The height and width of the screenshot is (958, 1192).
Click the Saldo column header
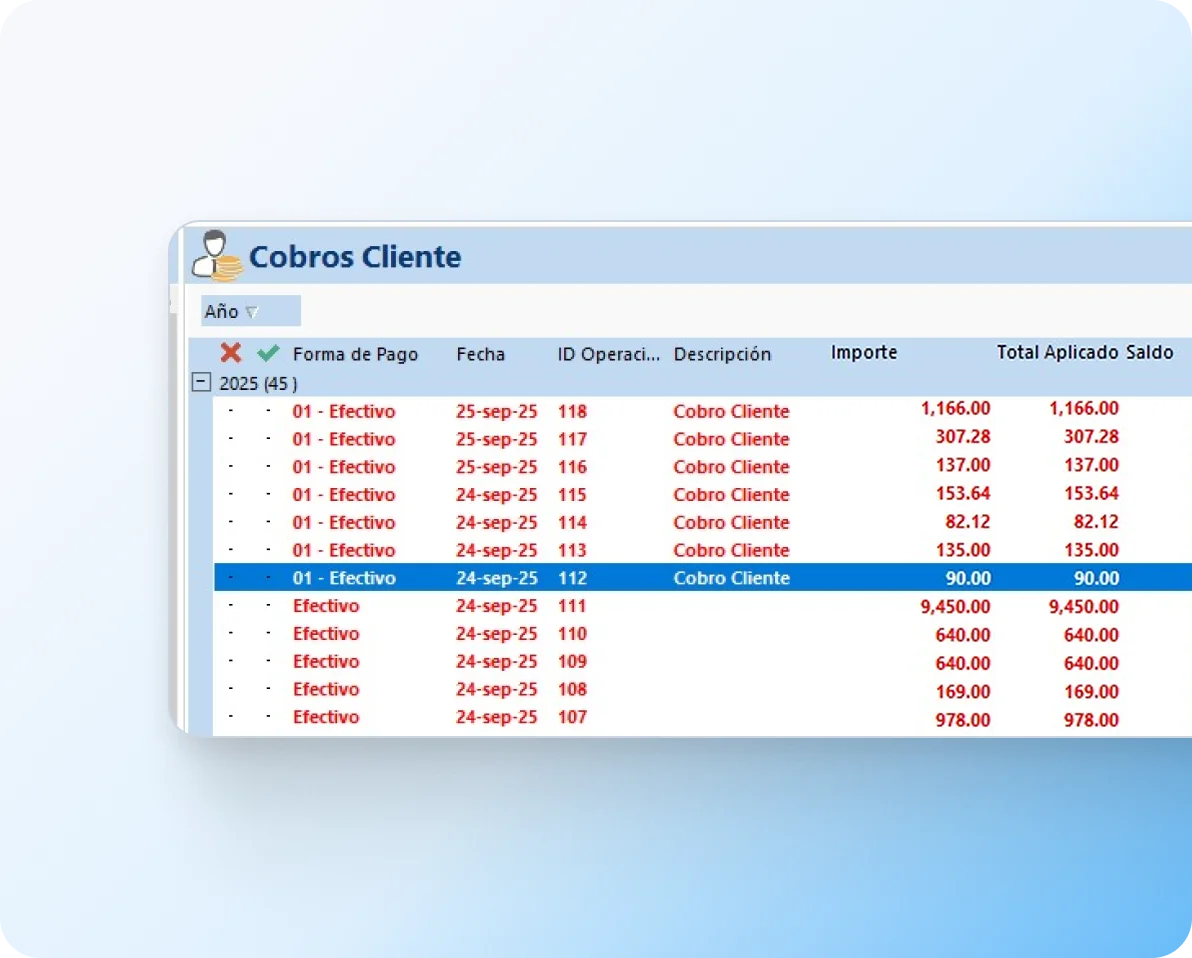1149,352
